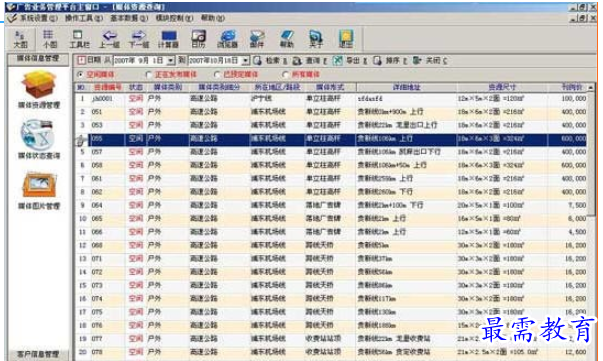
Task: Click the end date field 2007年10月18日
Action: tap(215, 61)
